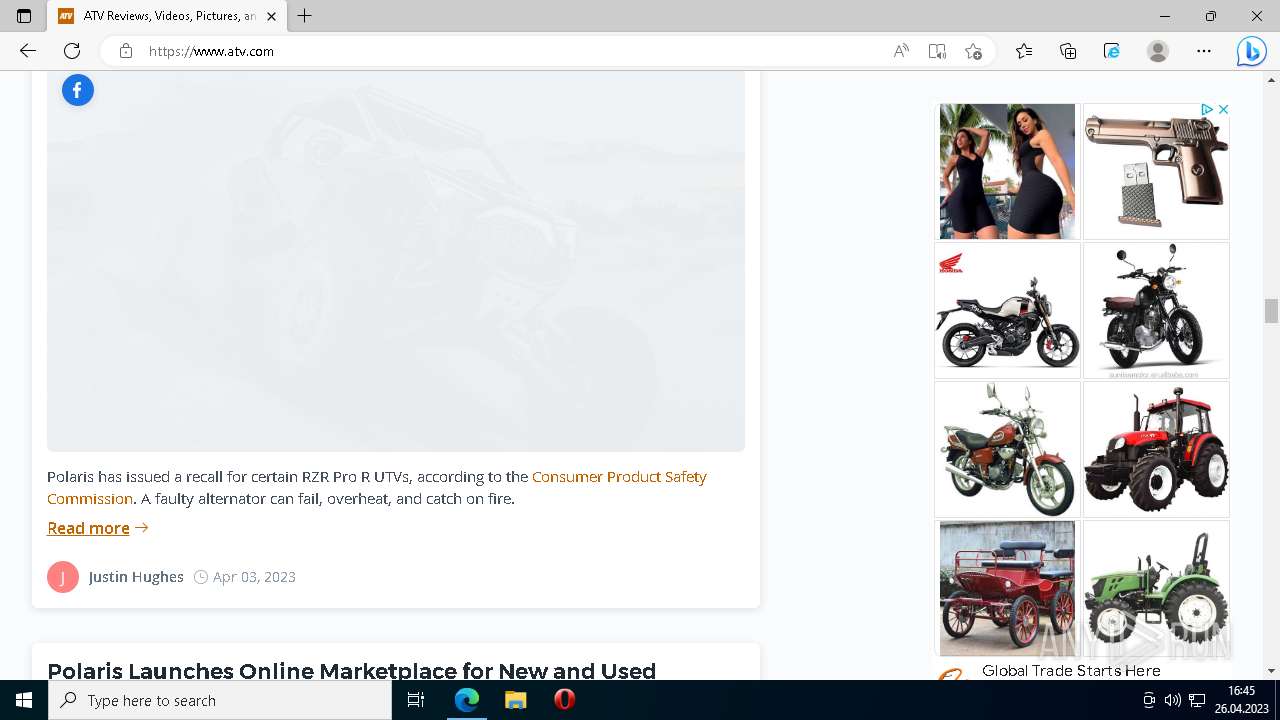Image resolution: width=1280 pixels, height=720 pixels.
Task: Click the address bar URL
Action: 211,51
